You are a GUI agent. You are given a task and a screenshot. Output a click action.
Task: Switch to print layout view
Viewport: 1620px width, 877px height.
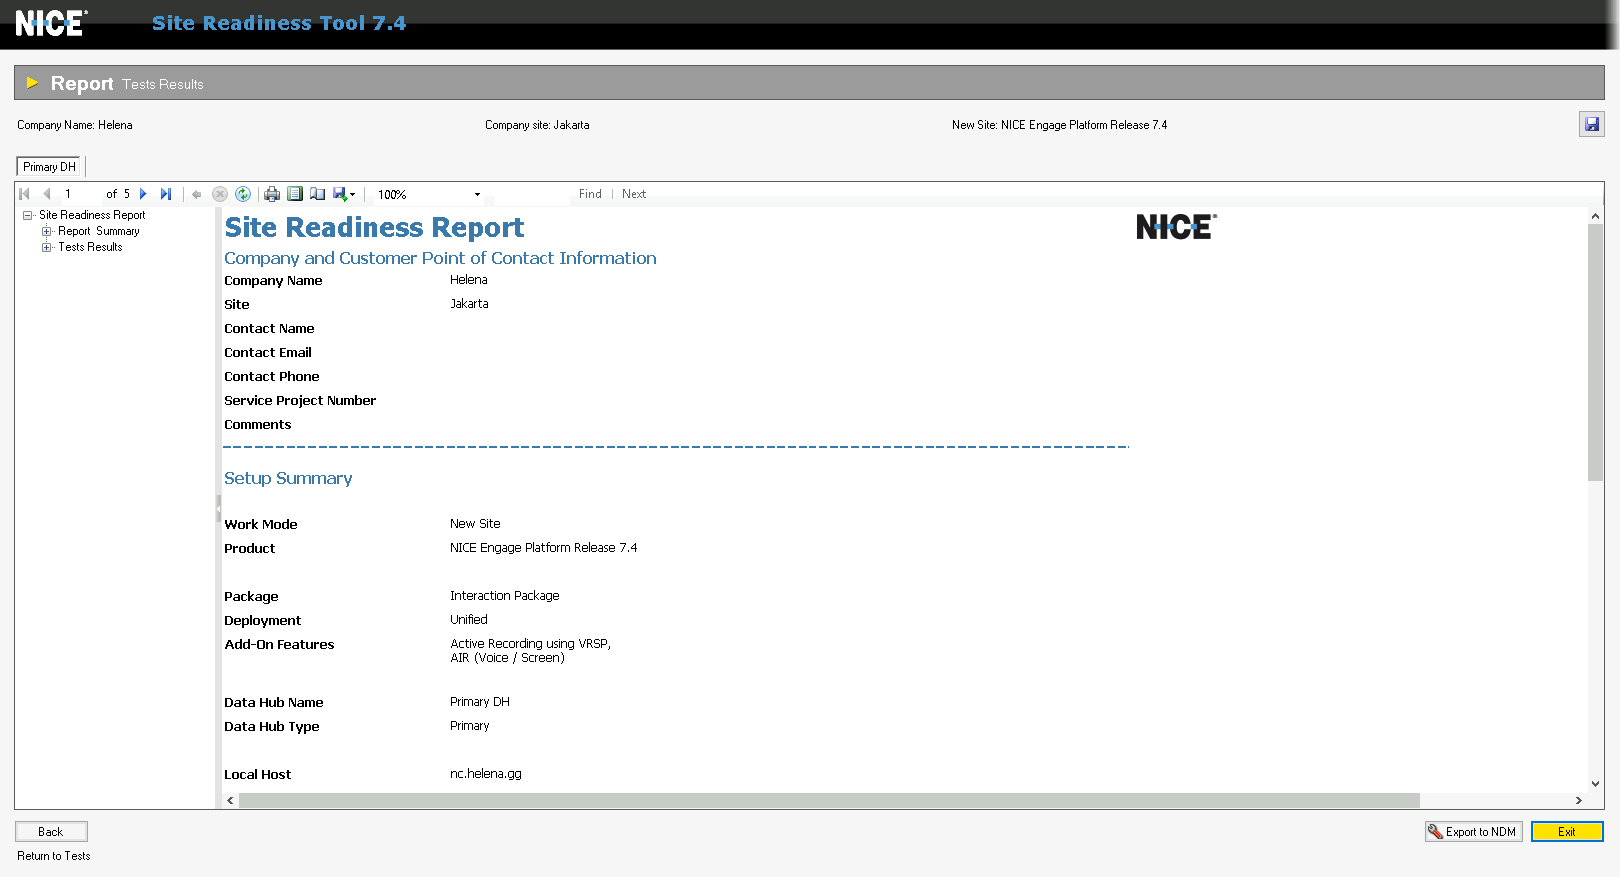(295, 194)
